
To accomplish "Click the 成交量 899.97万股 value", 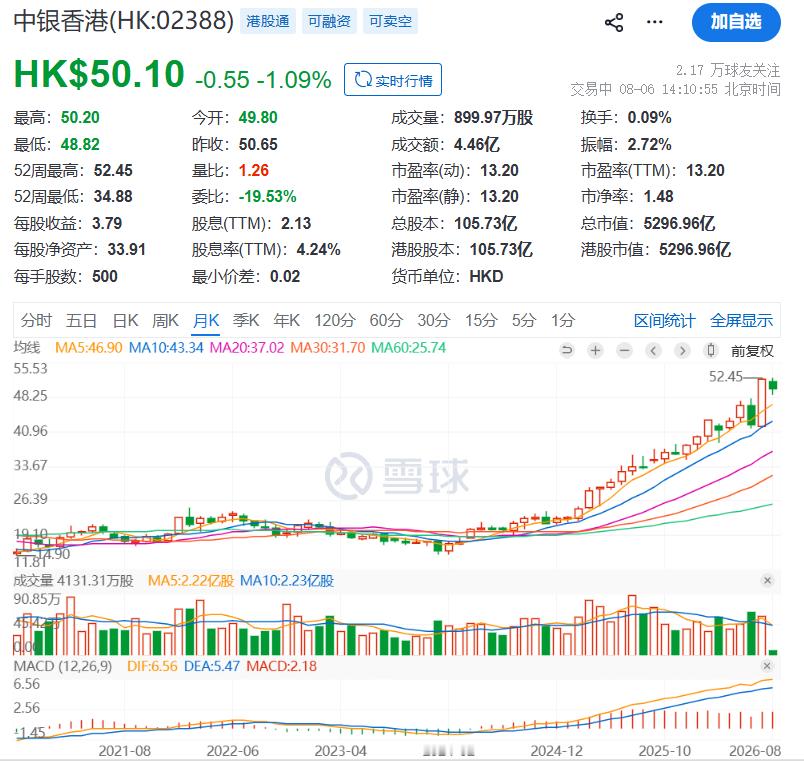I will 493,117.
